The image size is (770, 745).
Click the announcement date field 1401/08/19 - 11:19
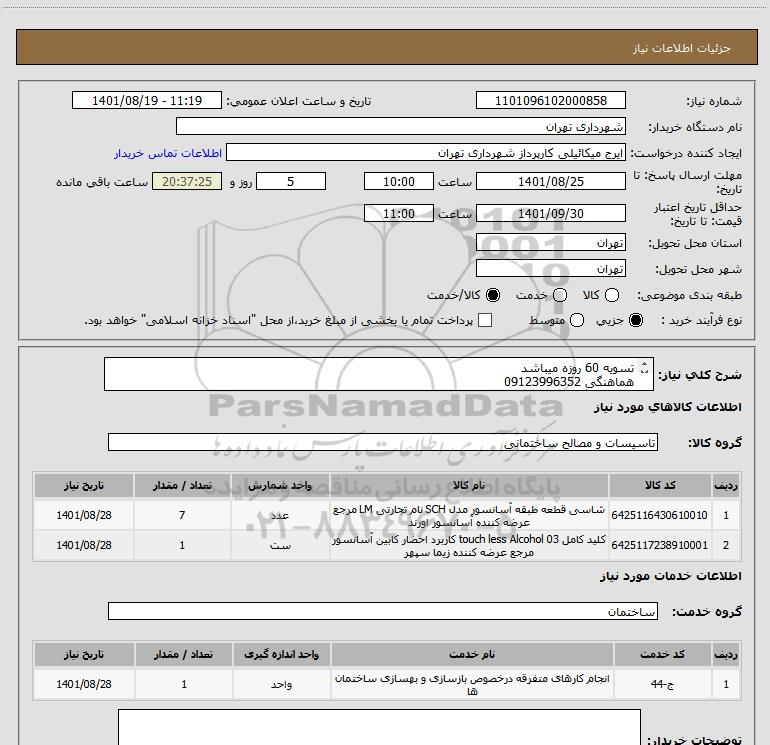[x=147, y=100]
